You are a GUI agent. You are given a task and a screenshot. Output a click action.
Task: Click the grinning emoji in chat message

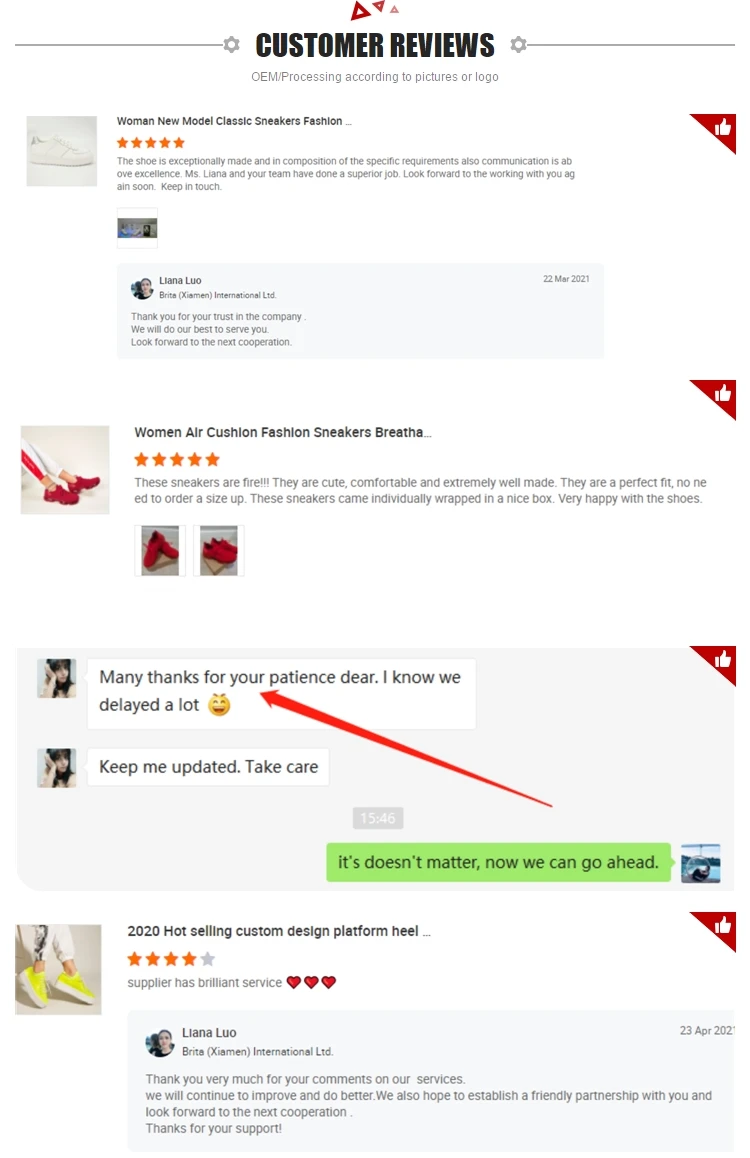219,705
